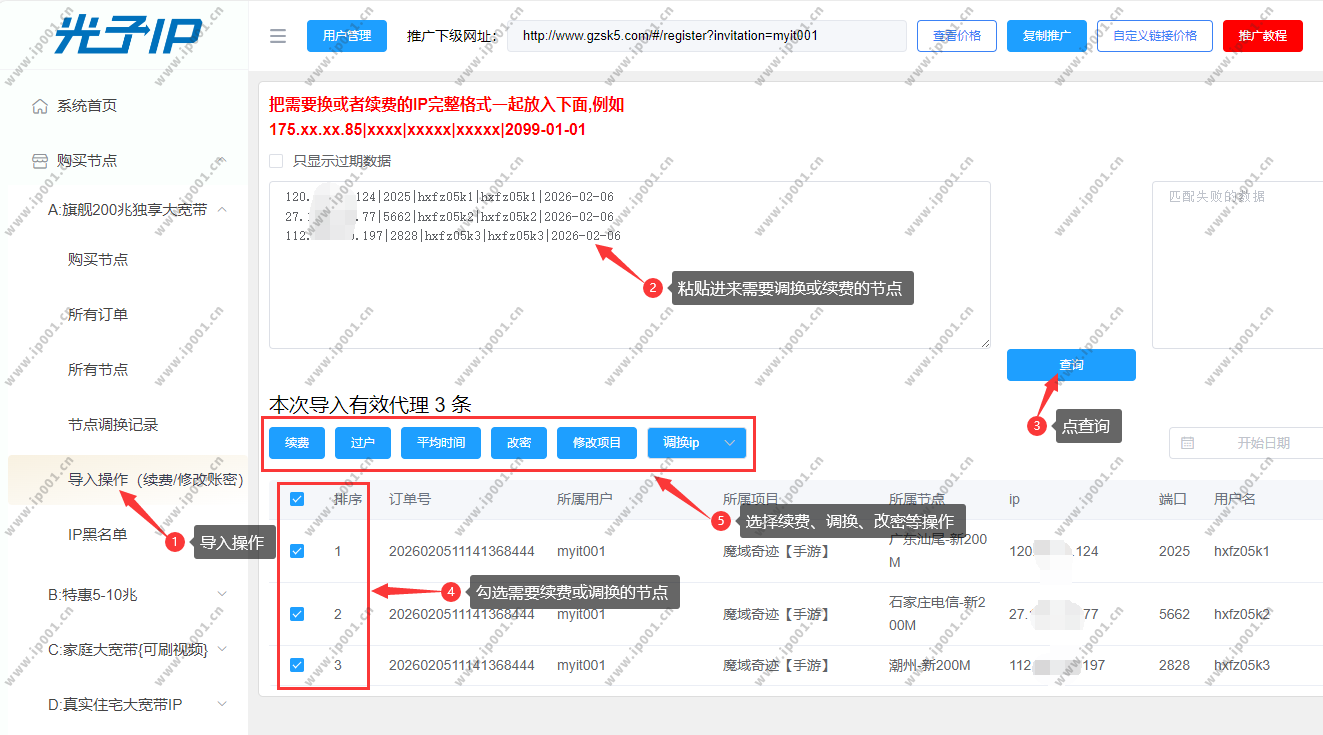Image resolution: width=1323 pixels, height=735 pixels.
Task: Click the red 推广教程 button
Action: (1262, 36)
